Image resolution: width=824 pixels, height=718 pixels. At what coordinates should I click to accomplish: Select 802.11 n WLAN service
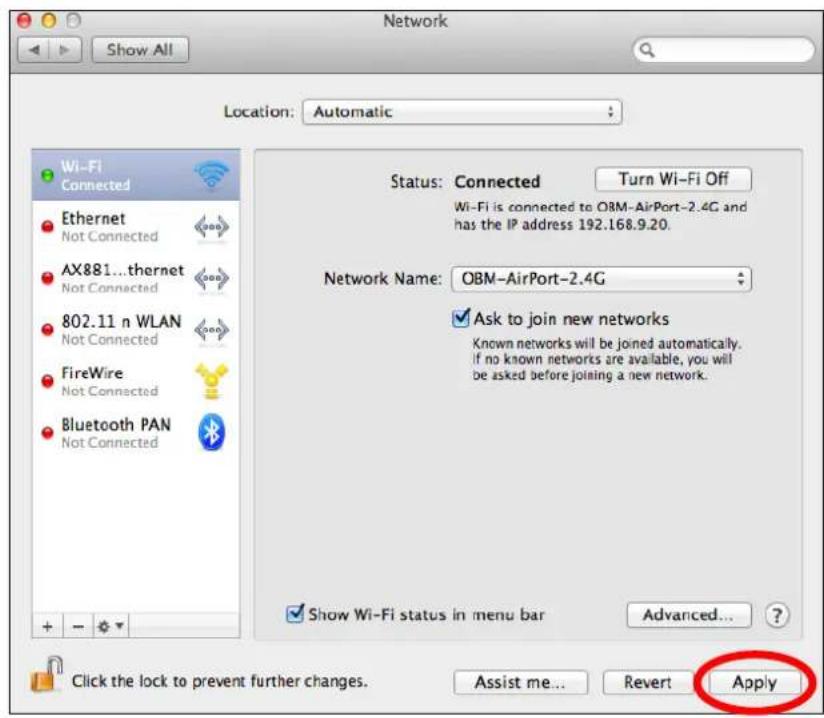click(x=136, y=330)
